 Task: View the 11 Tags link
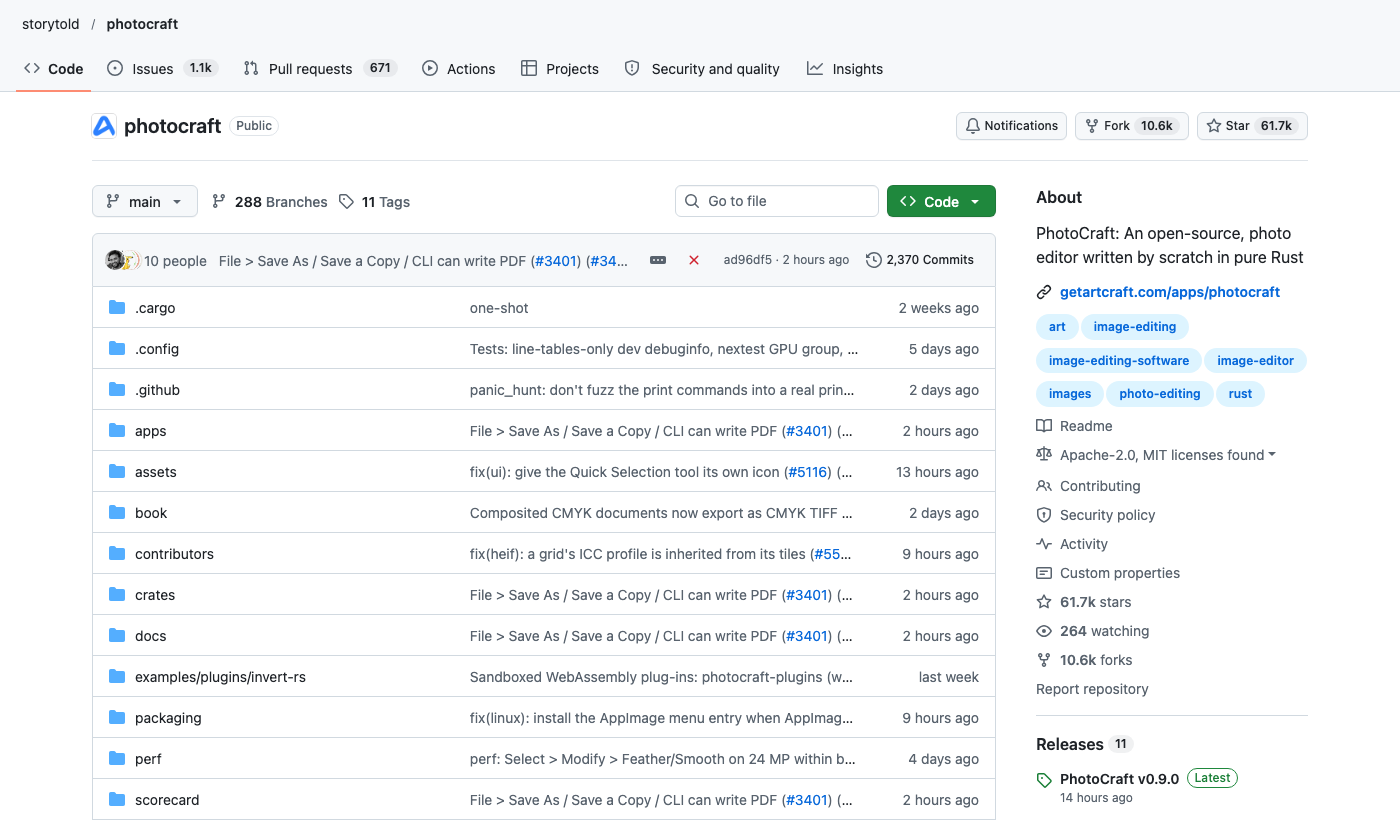(374, 202)
